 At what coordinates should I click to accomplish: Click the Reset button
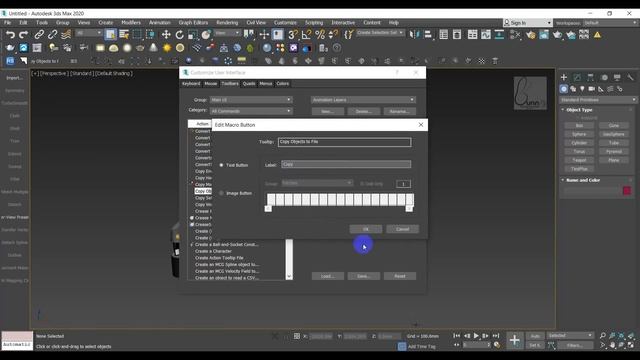click(400, 276)
